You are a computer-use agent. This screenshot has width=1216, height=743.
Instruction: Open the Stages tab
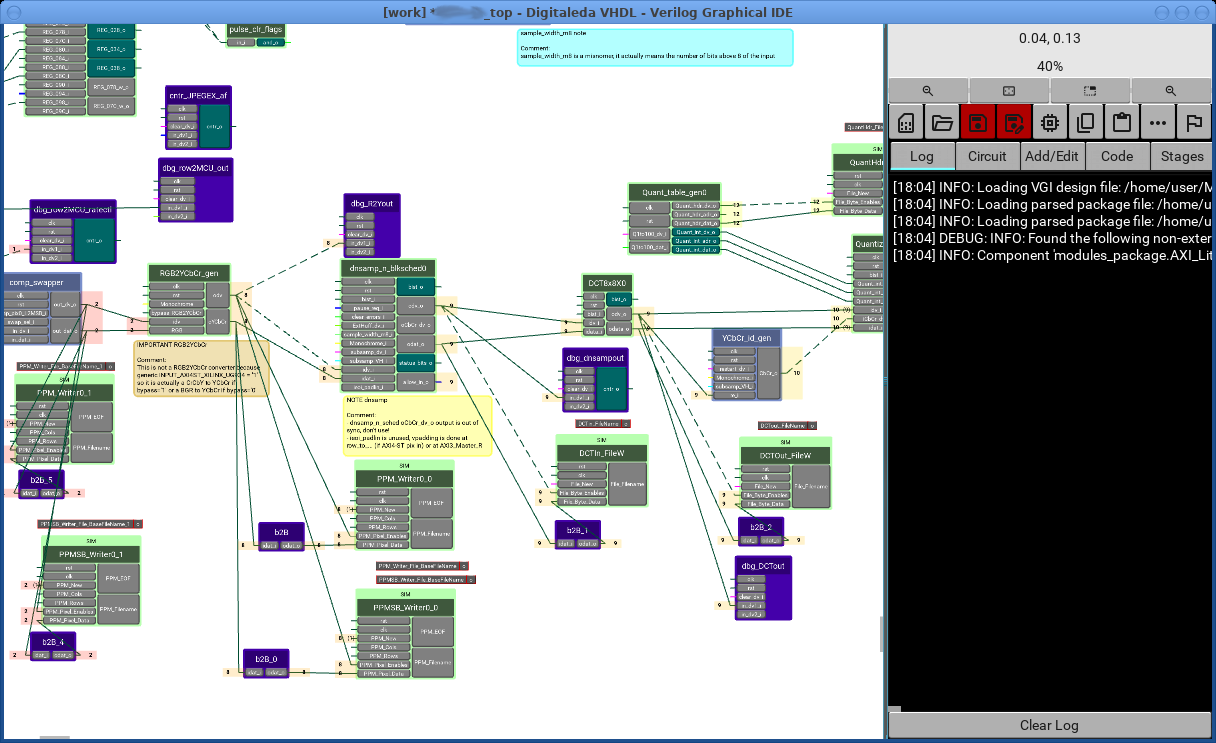click(x=1182, y=156)
